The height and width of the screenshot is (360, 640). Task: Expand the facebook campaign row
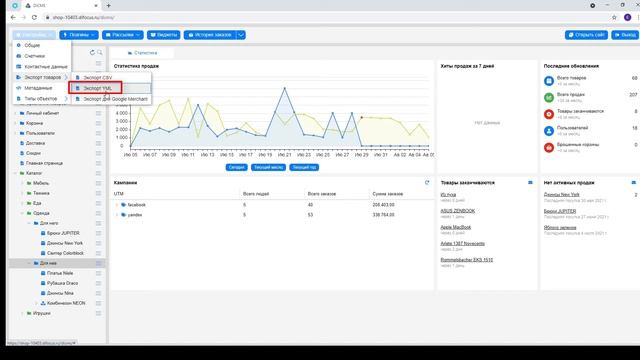point(117,205)
